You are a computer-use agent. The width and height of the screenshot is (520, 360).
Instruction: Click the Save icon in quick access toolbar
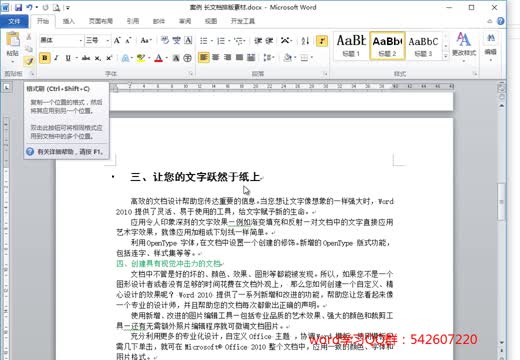click(18, 7)
